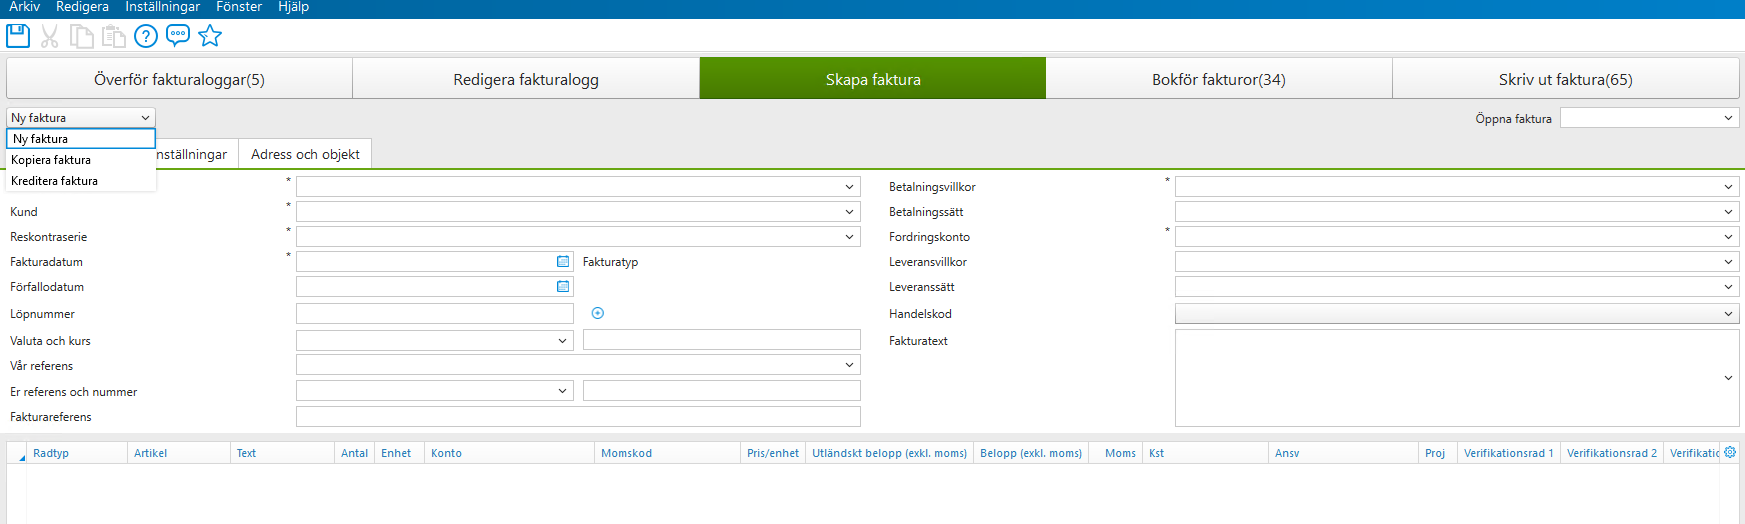Expand the Betalningssätt dropdown

click(1728, 211)
